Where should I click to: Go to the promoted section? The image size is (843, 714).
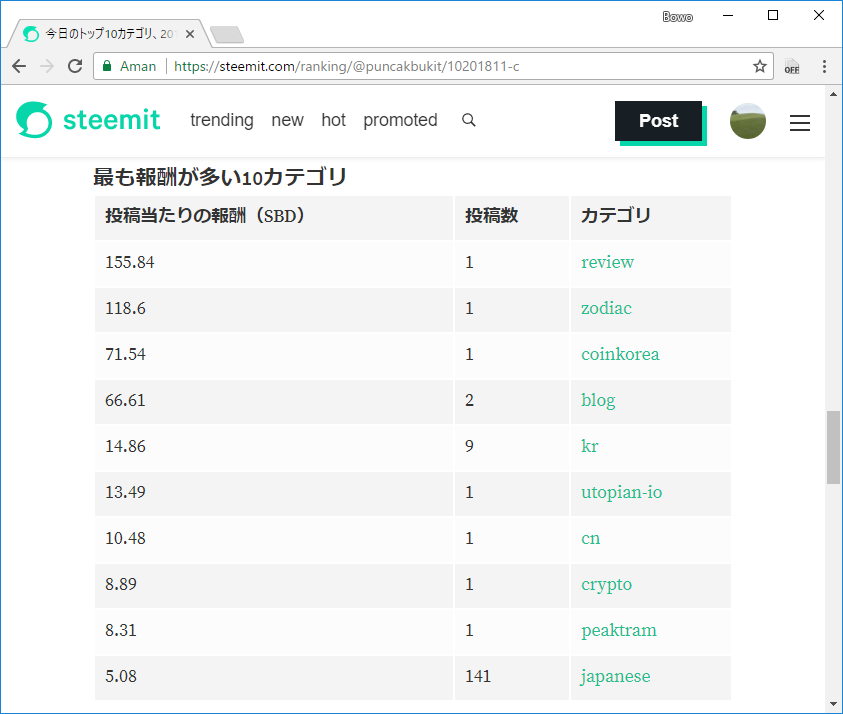(x=400, y=120)
